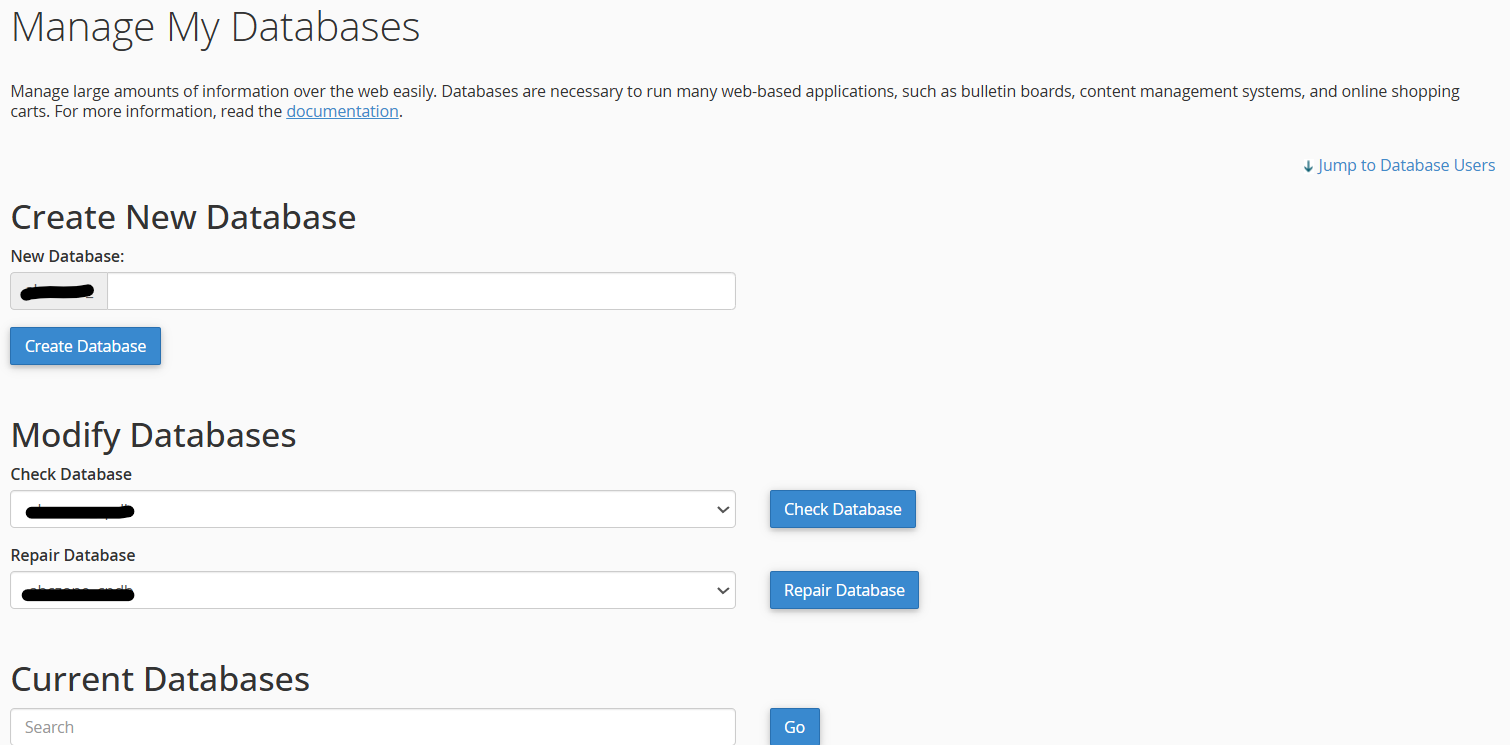Screen dimensions: 1510x745
Task: Open the documentation link
Action: [342, 111]
